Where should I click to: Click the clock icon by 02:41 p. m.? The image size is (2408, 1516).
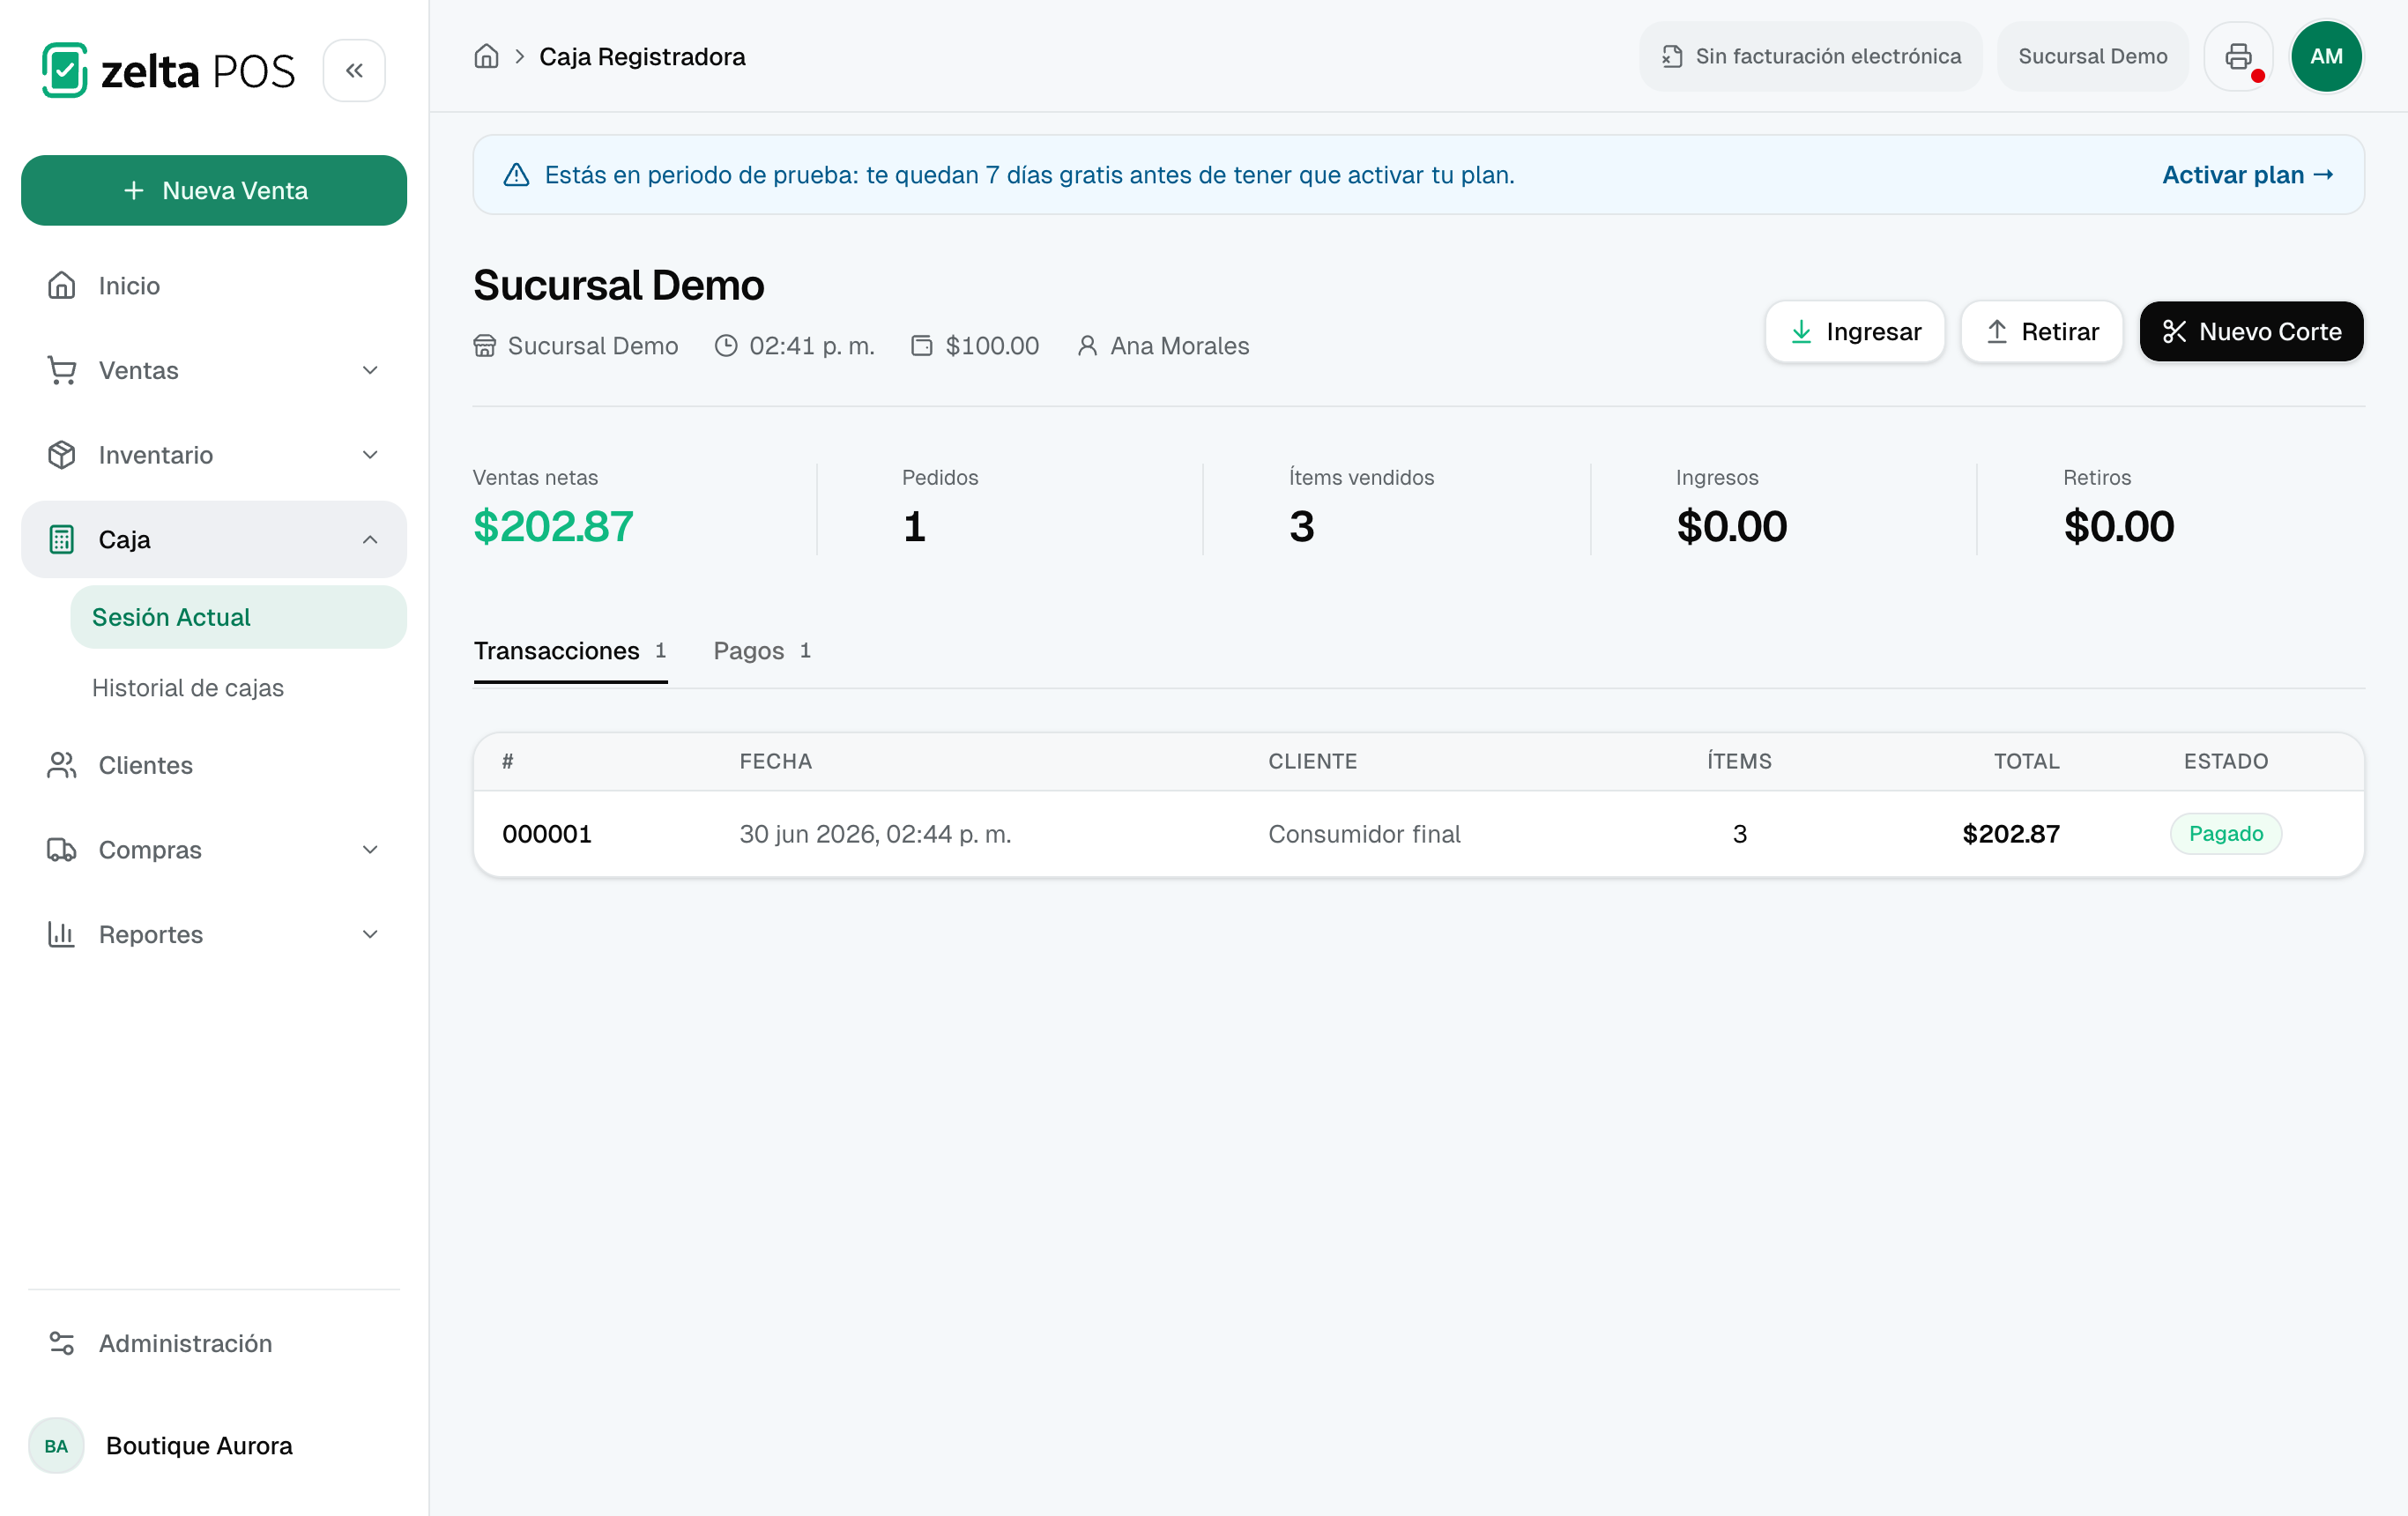(726, 346)
